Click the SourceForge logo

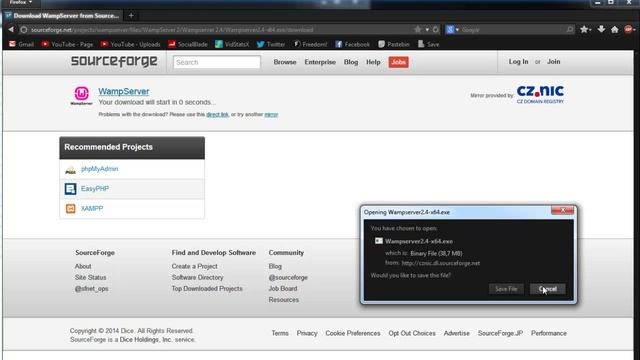pos(114,61)
